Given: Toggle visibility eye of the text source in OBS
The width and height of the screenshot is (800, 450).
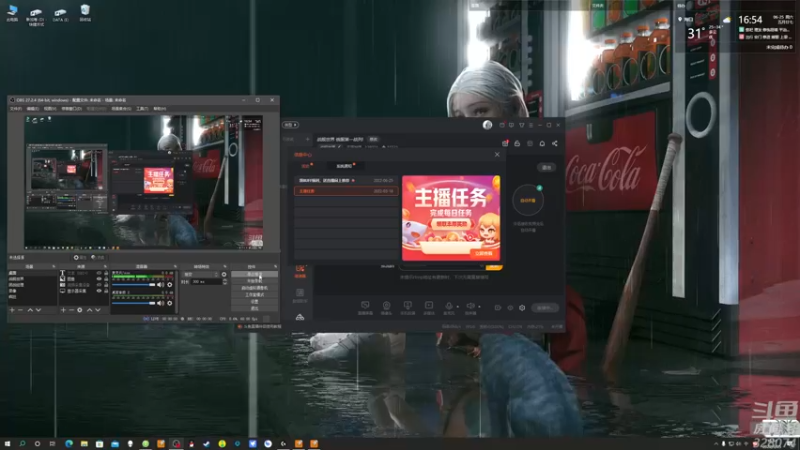Looking at the screenshot, I should click(99, 273).
